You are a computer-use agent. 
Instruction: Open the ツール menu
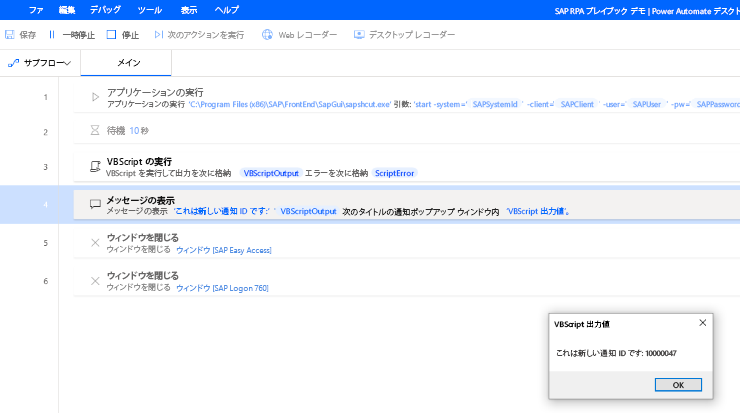[x=150, y=10]
